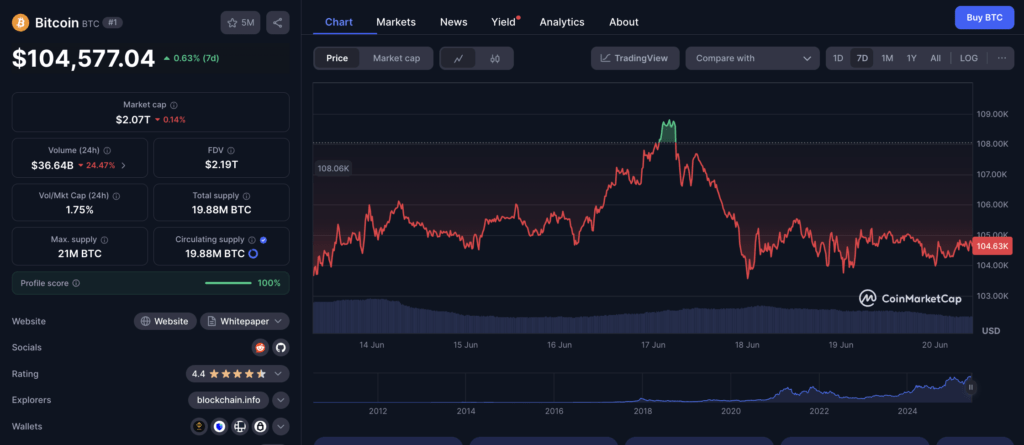Select All time range
This screenshot has height=445, width=1024.
[935, 58]
